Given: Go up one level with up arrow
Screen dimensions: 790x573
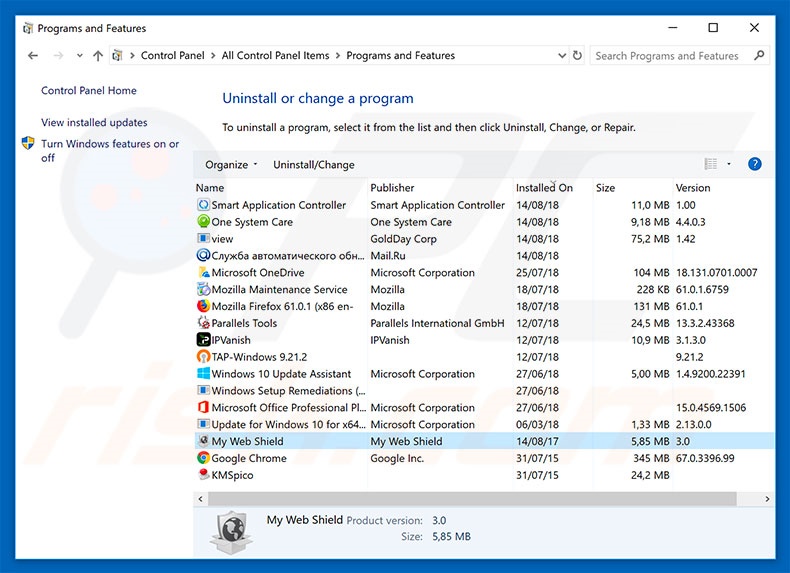Looking at the screenshot, I should [x=98, y=55].
